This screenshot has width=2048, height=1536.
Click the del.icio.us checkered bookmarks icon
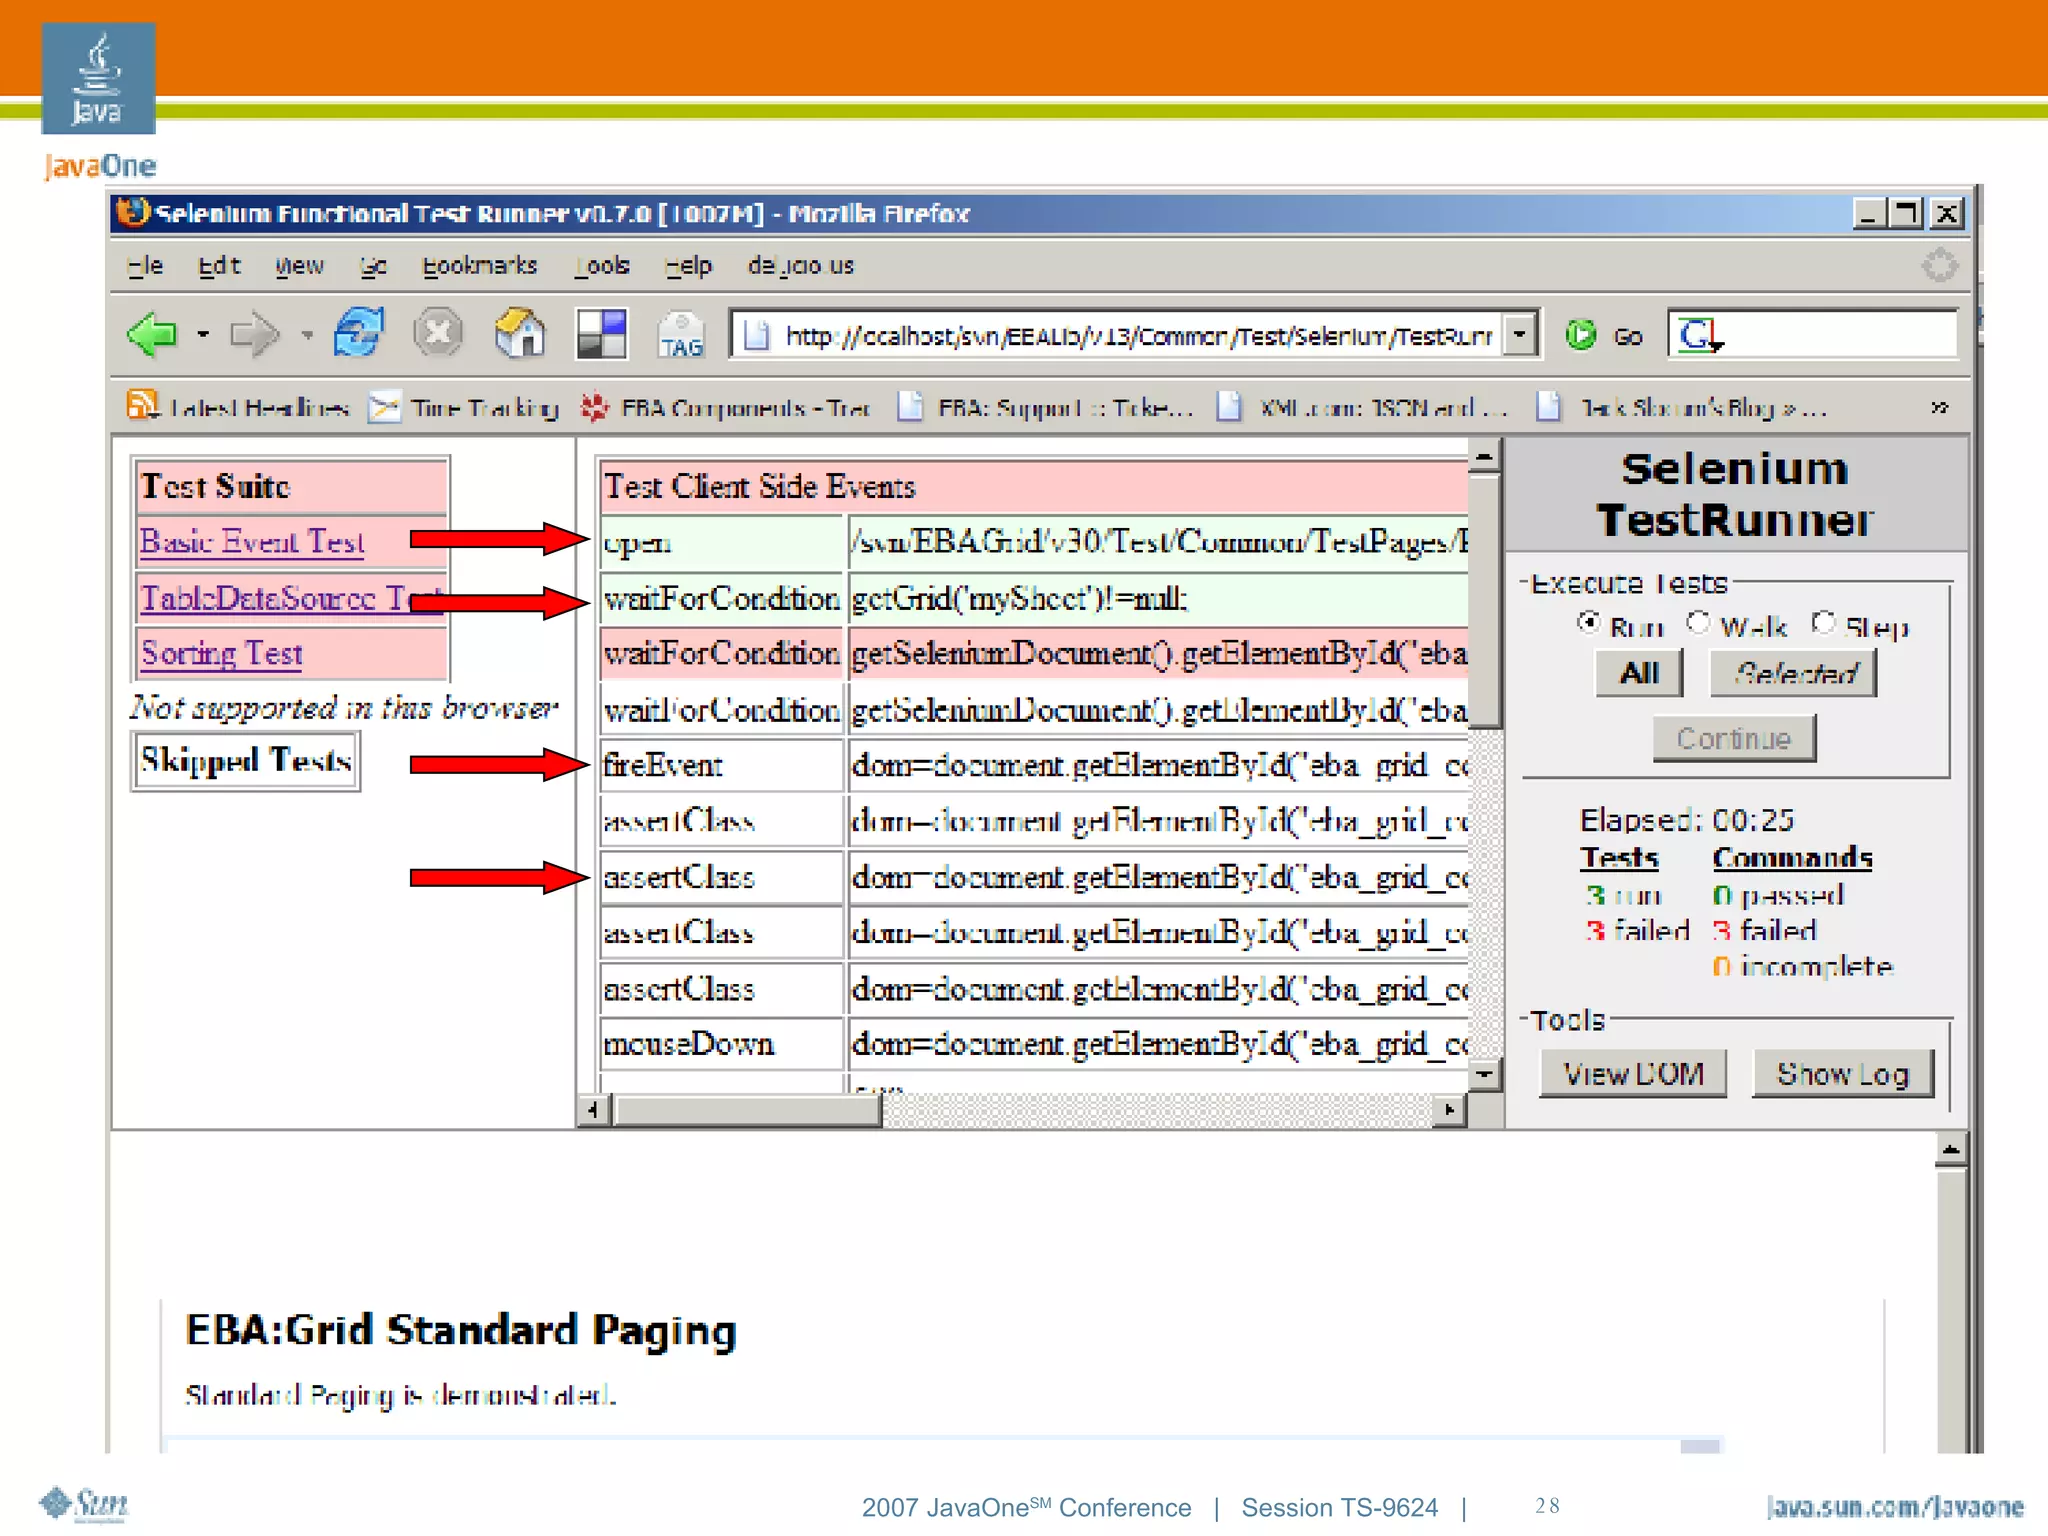point(602,334)
